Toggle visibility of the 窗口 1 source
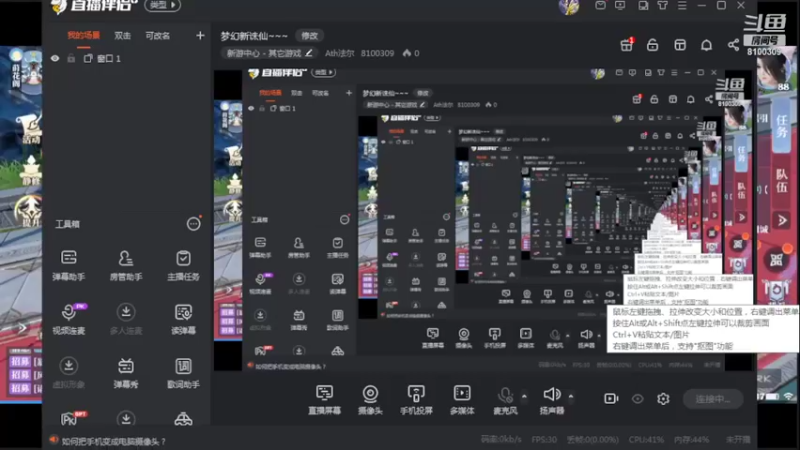 click(x=55, y=59)
